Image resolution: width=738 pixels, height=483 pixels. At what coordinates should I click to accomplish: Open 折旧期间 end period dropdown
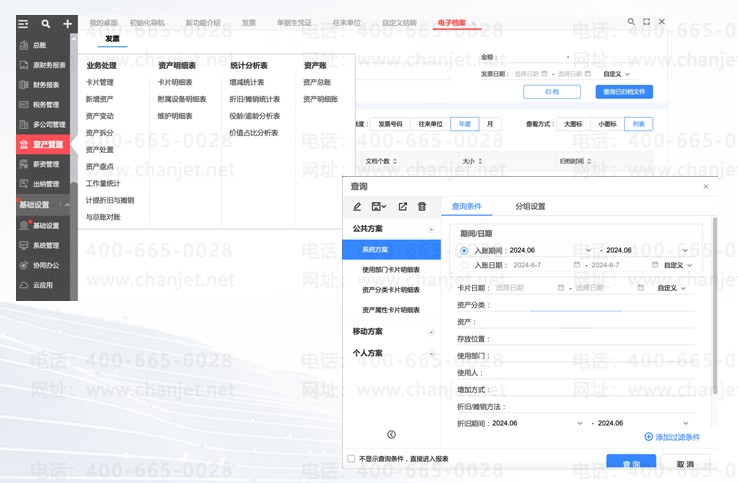[x=686, y=423]
